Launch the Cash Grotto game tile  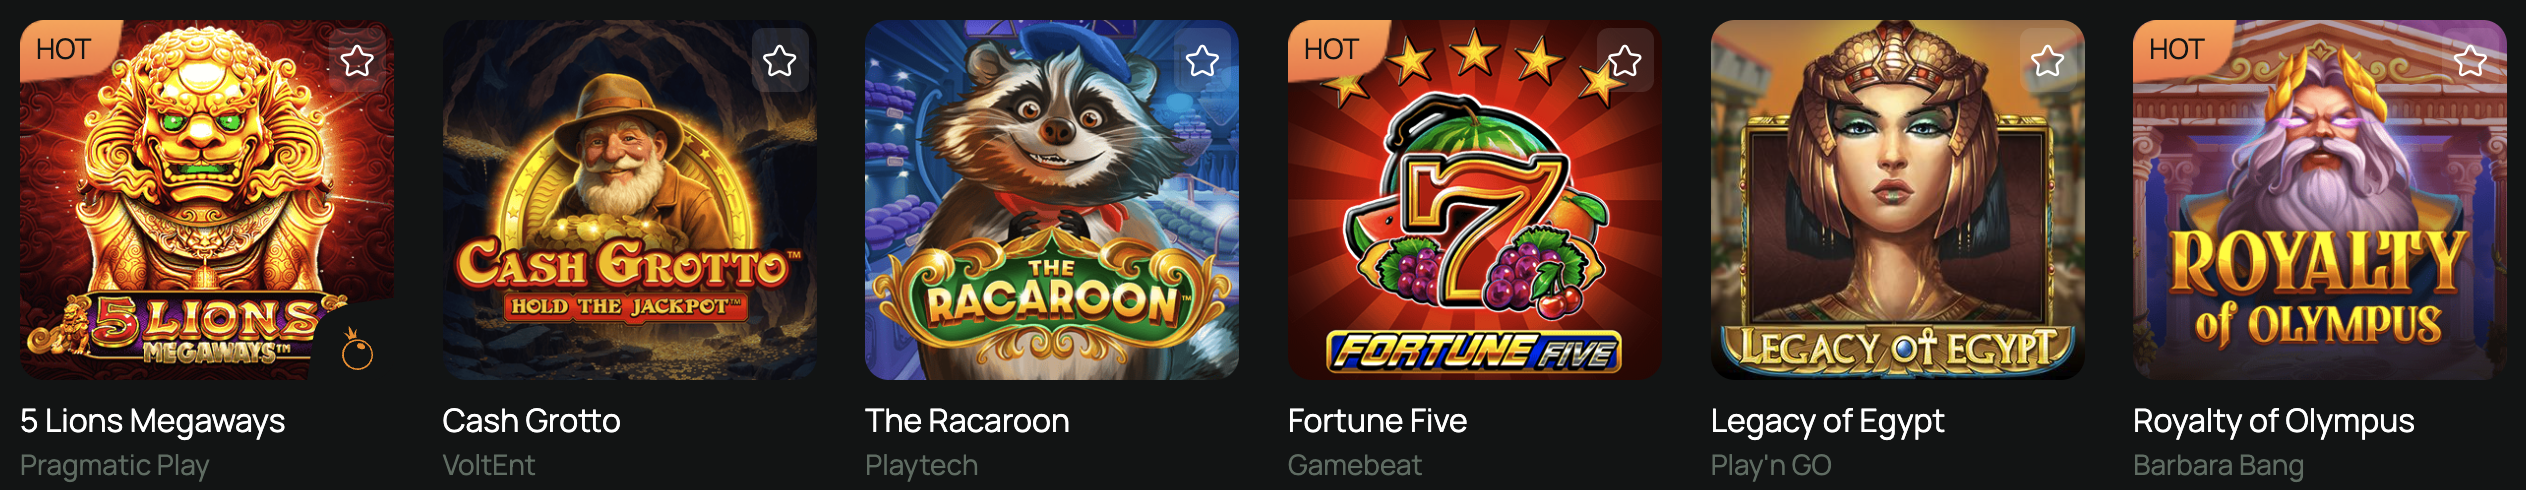pyautogui.click(x=629, y=200)
